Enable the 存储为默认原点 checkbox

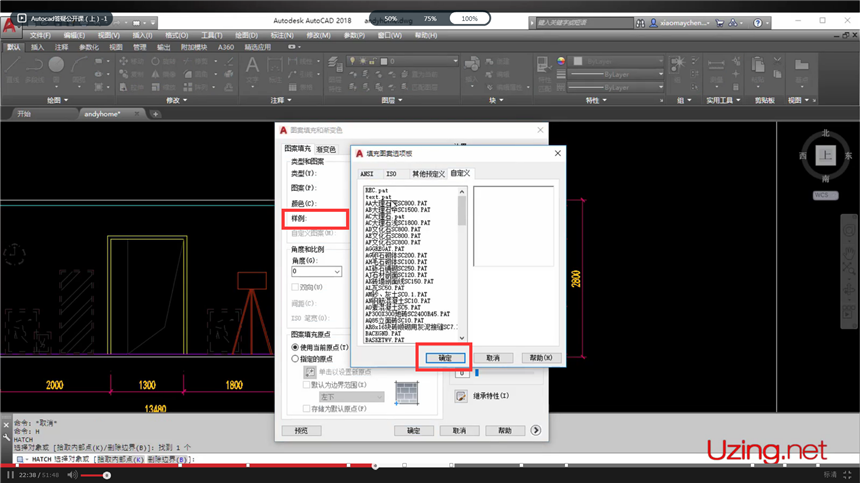[x=308, y=409]
